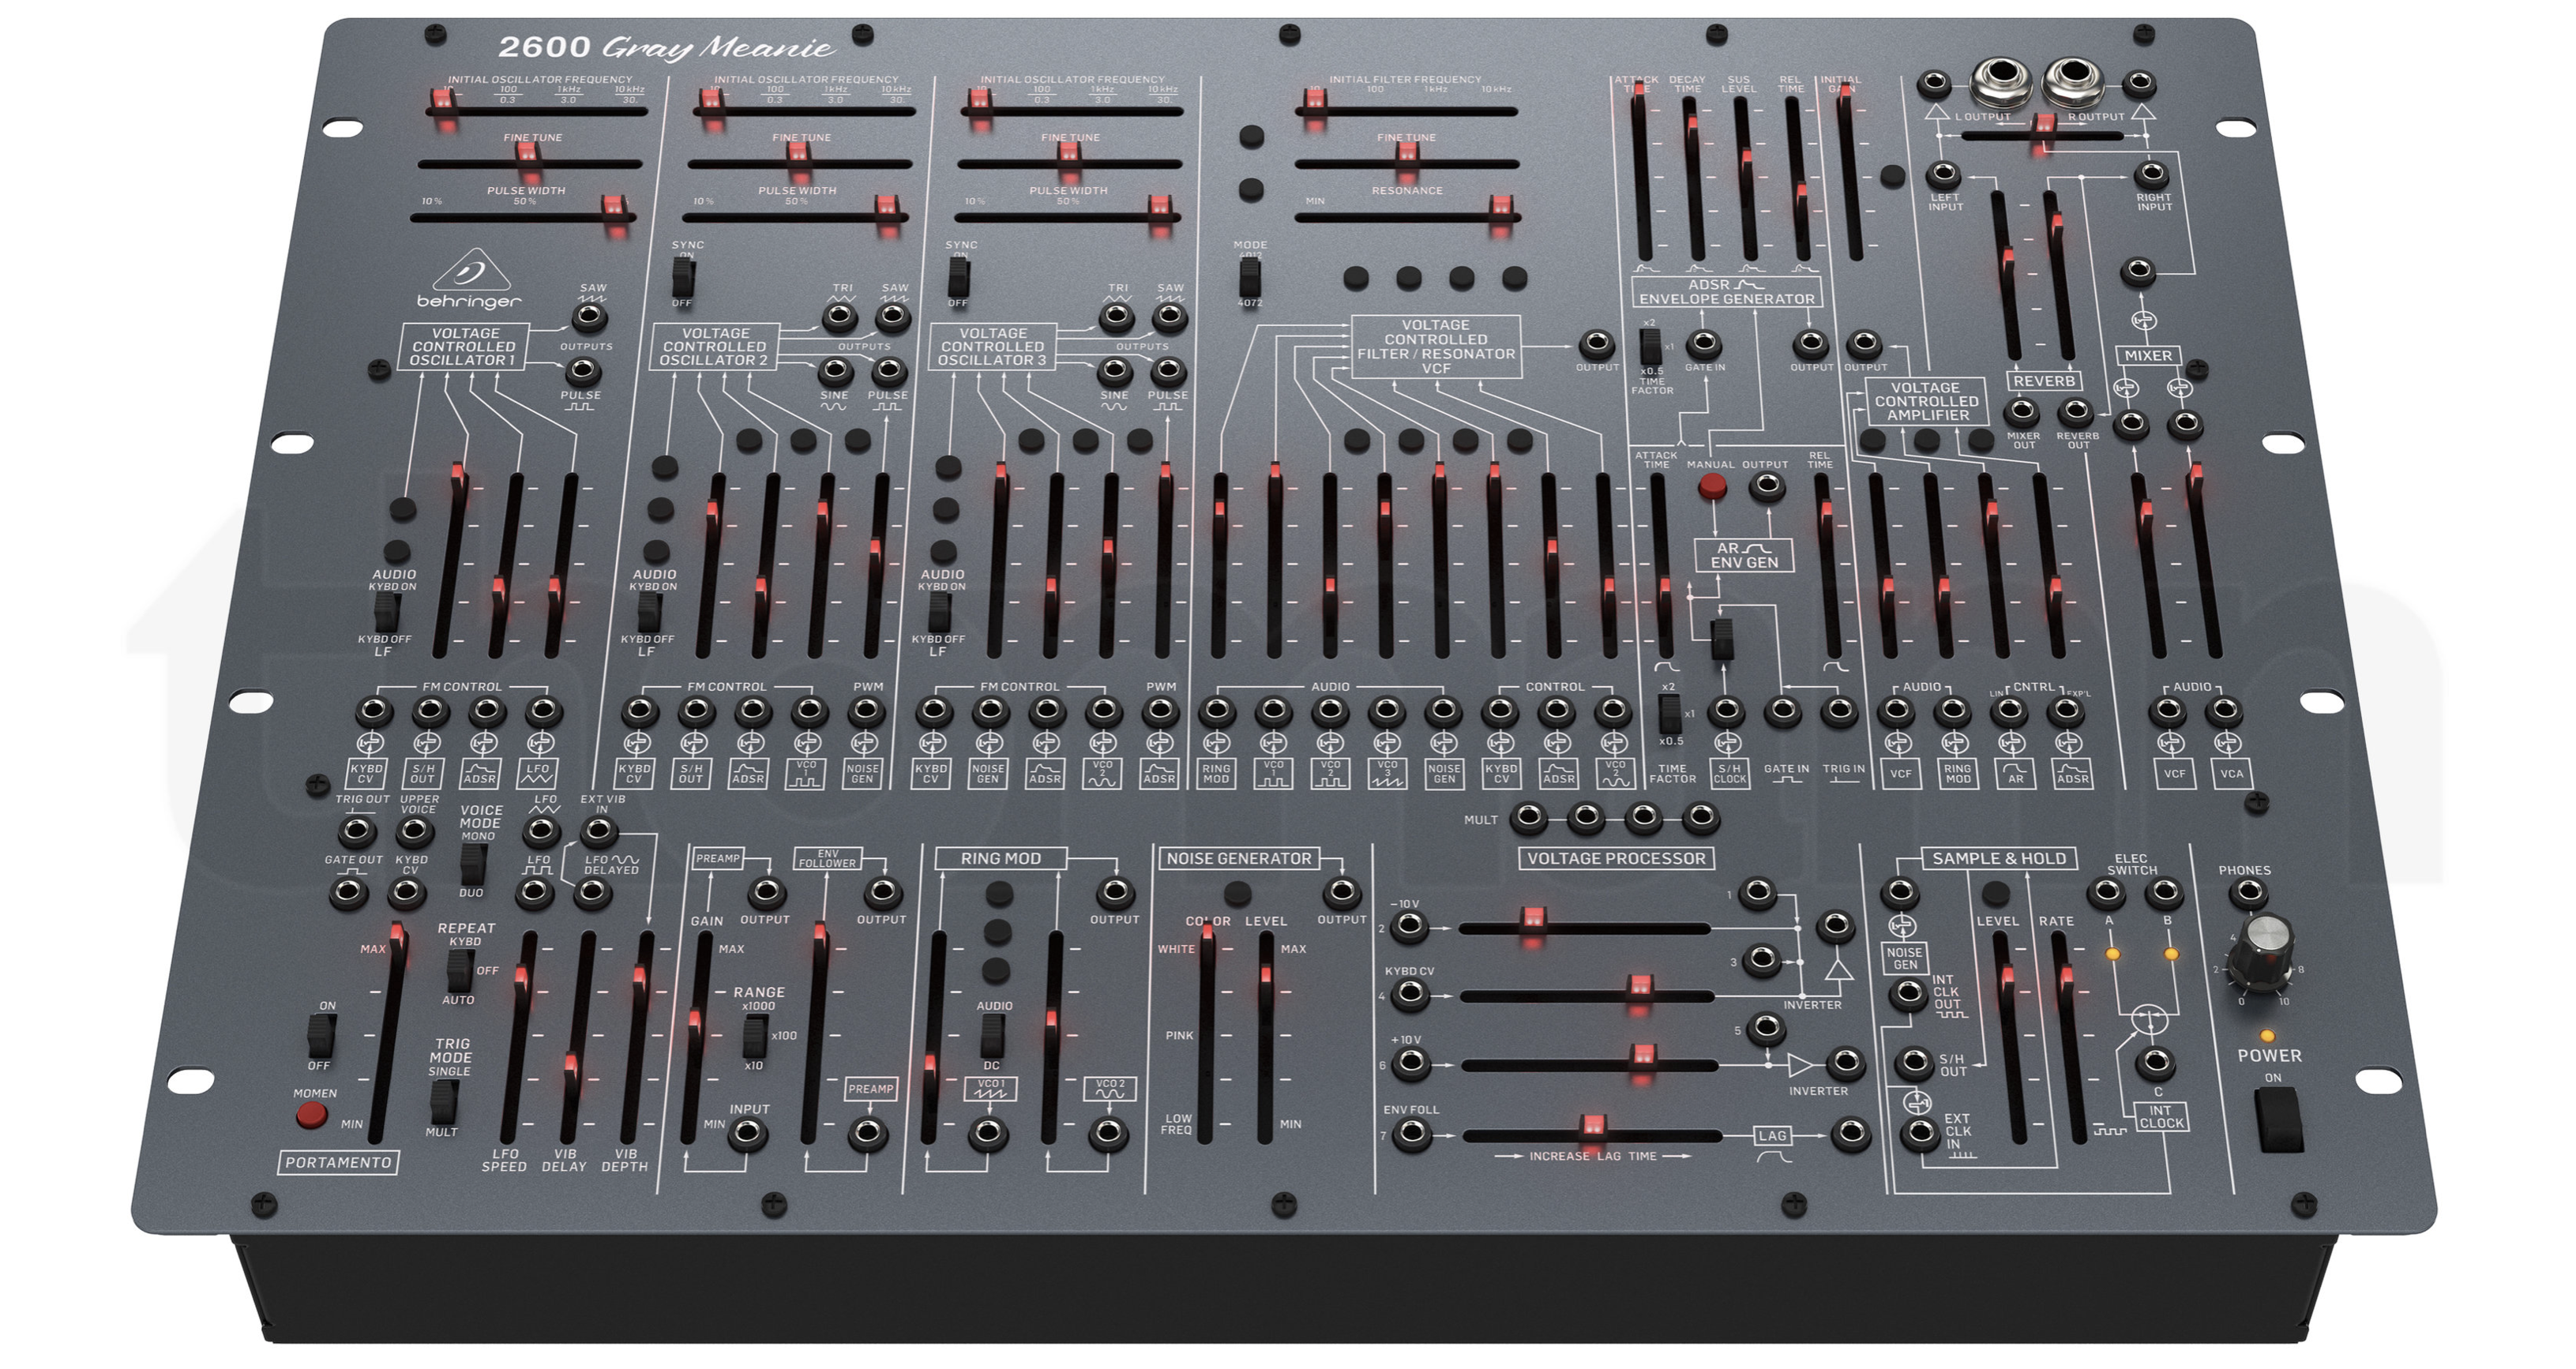Viewport: 2576px width, 1369px height.
Task: Flip the ring mod AUDIO/DC switch
Action: pyautogui.click(x=991, y=1036)
